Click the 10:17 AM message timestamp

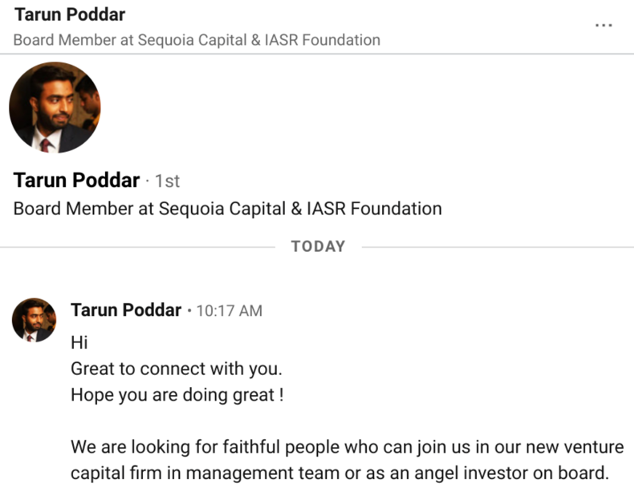[229, 311]
